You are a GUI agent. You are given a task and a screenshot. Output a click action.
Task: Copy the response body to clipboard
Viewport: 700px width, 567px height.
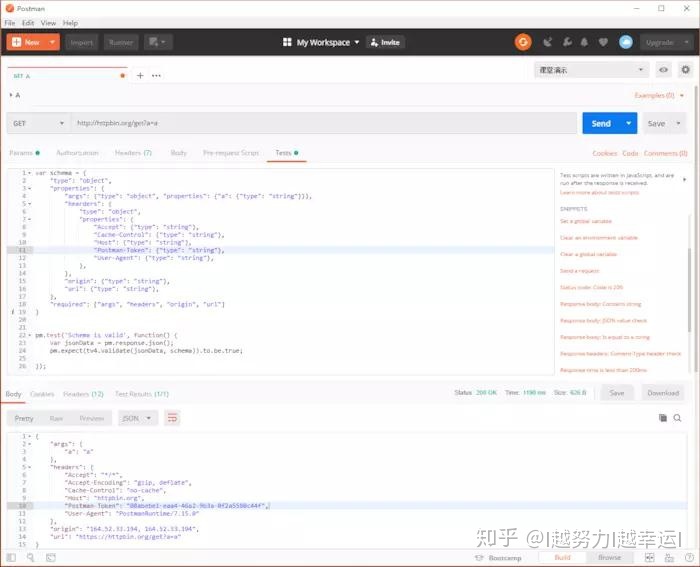click(663, 418)
